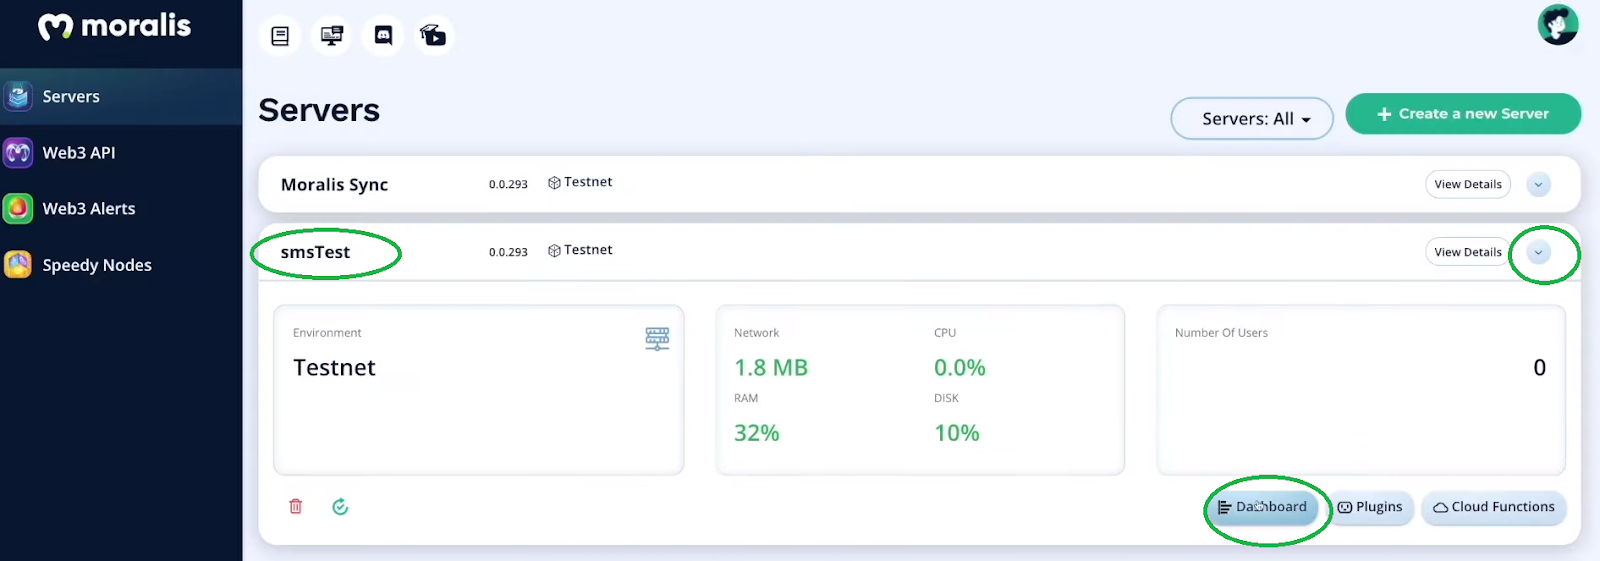Click Create a new Server button
This screenshot has height=561, width=1600.
[x=1463, y=114]
